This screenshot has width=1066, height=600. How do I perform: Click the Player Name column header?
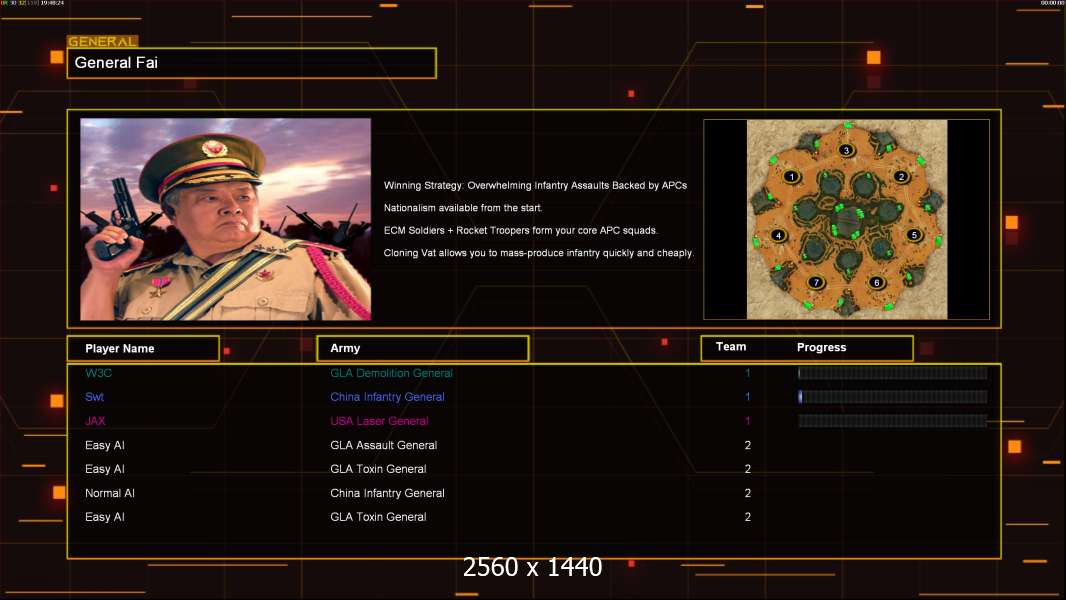(143, 349)
